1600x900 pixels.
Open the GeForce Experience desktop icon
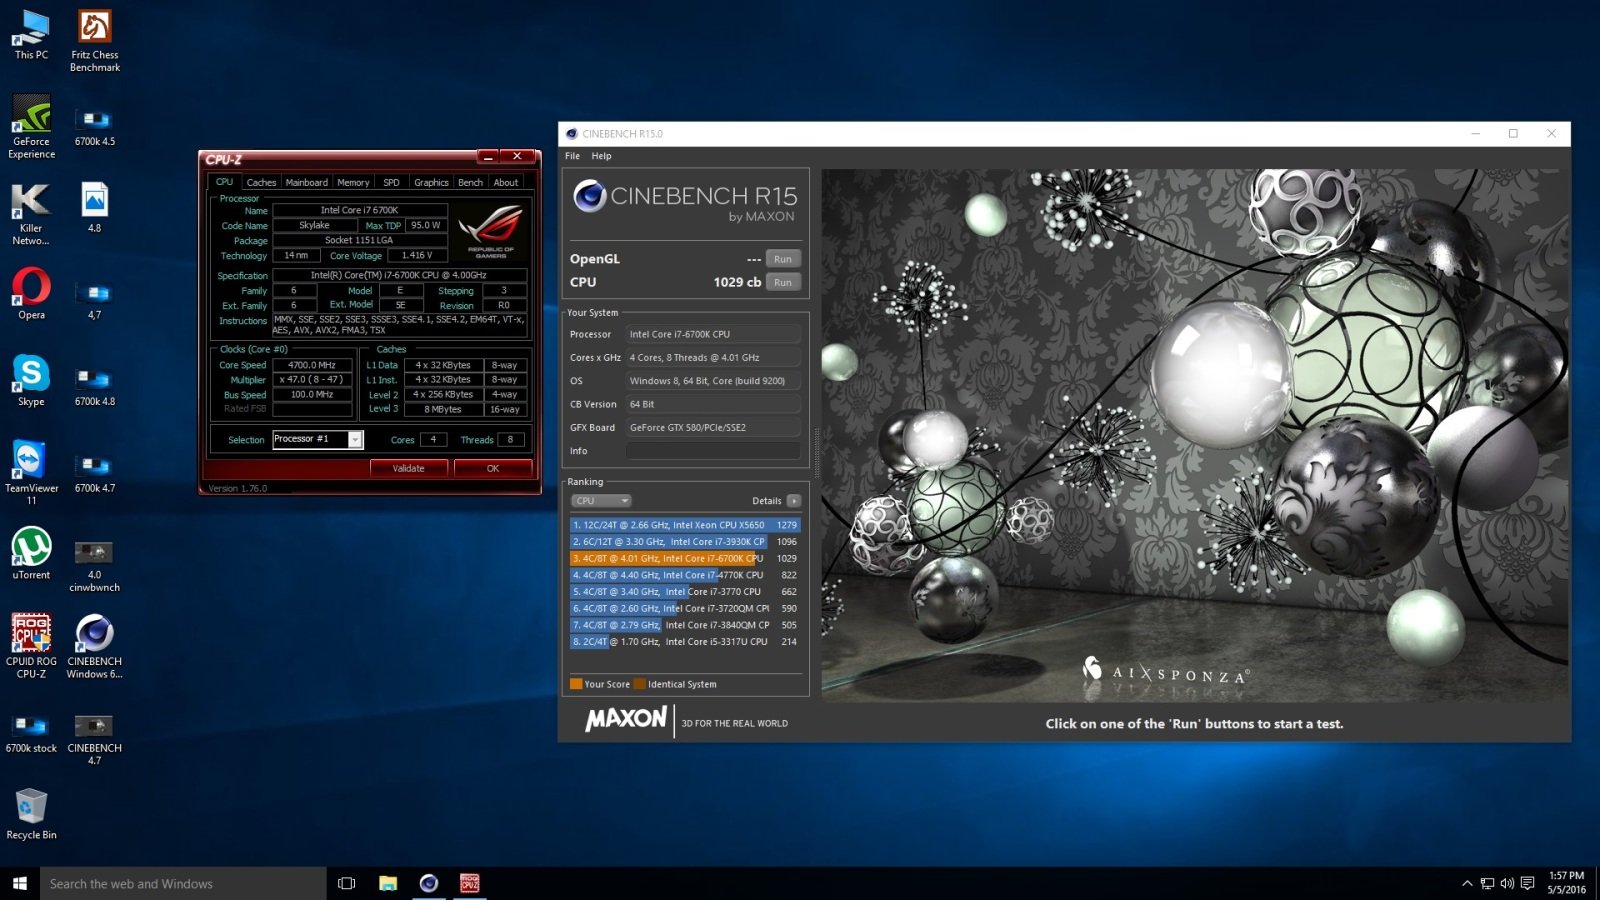point(31,117)
